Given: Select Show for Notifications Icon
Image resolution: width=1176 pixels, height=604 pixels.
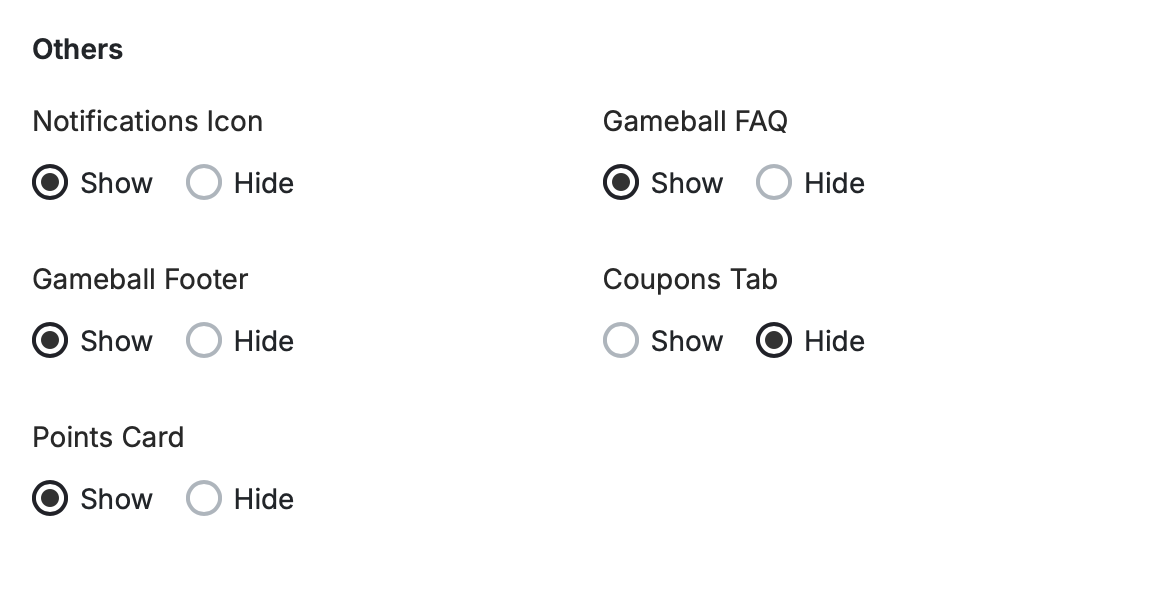Looking at the screenshot, I should [50, 182].
